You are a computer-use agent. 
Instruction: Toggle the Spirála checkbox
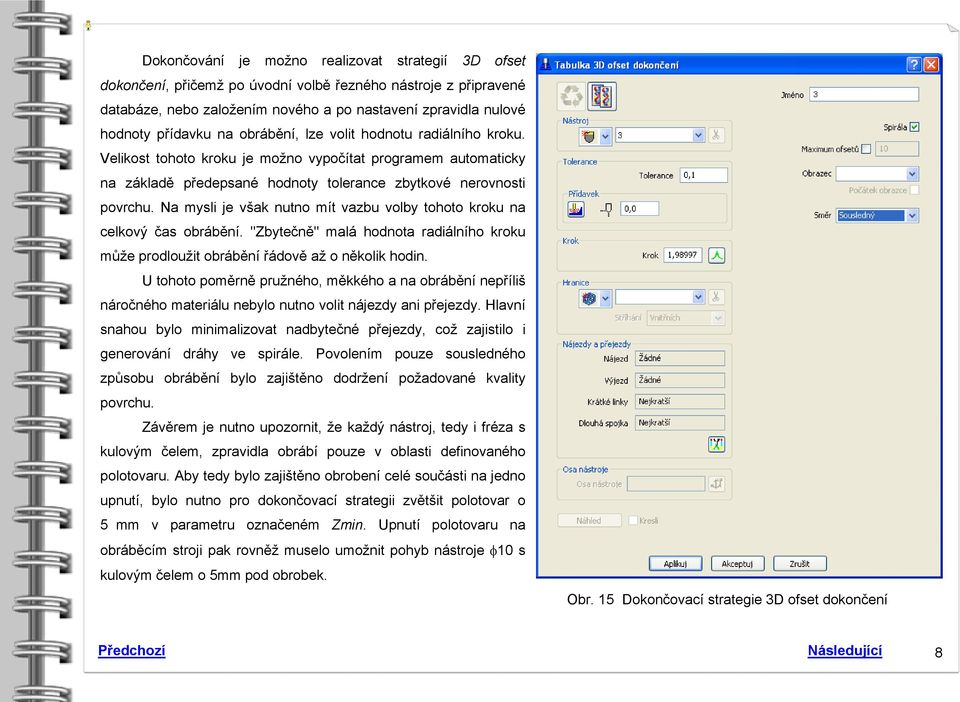click(x=914, y=127)
